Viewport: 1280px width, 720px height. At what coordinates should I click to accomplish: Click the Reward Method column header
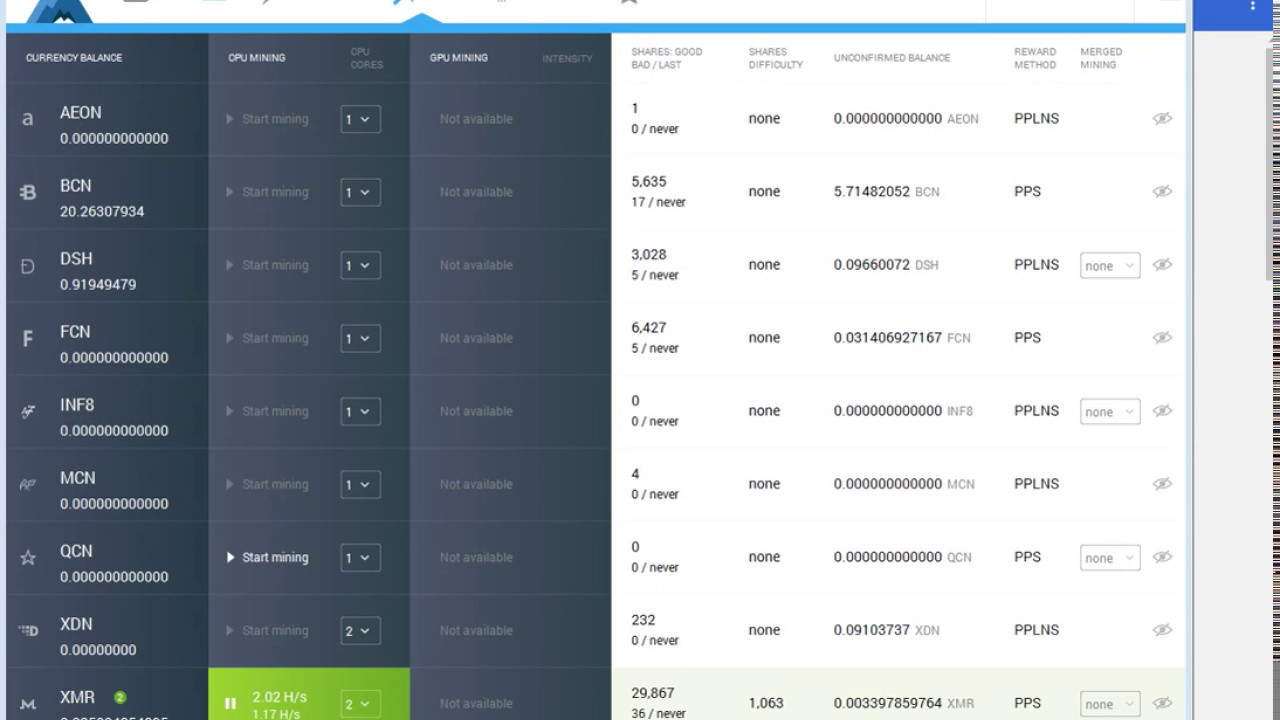point(1035,58)
